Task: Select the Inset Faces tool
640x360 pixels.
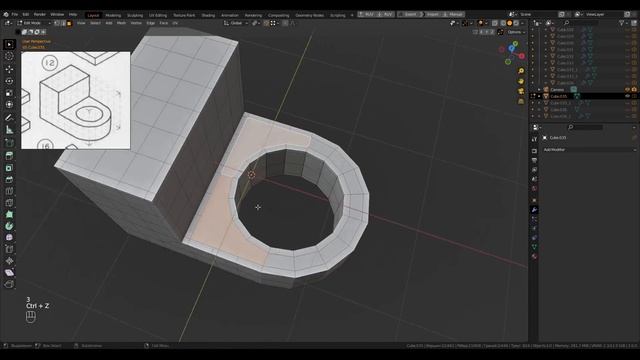Action: point(9,168)
